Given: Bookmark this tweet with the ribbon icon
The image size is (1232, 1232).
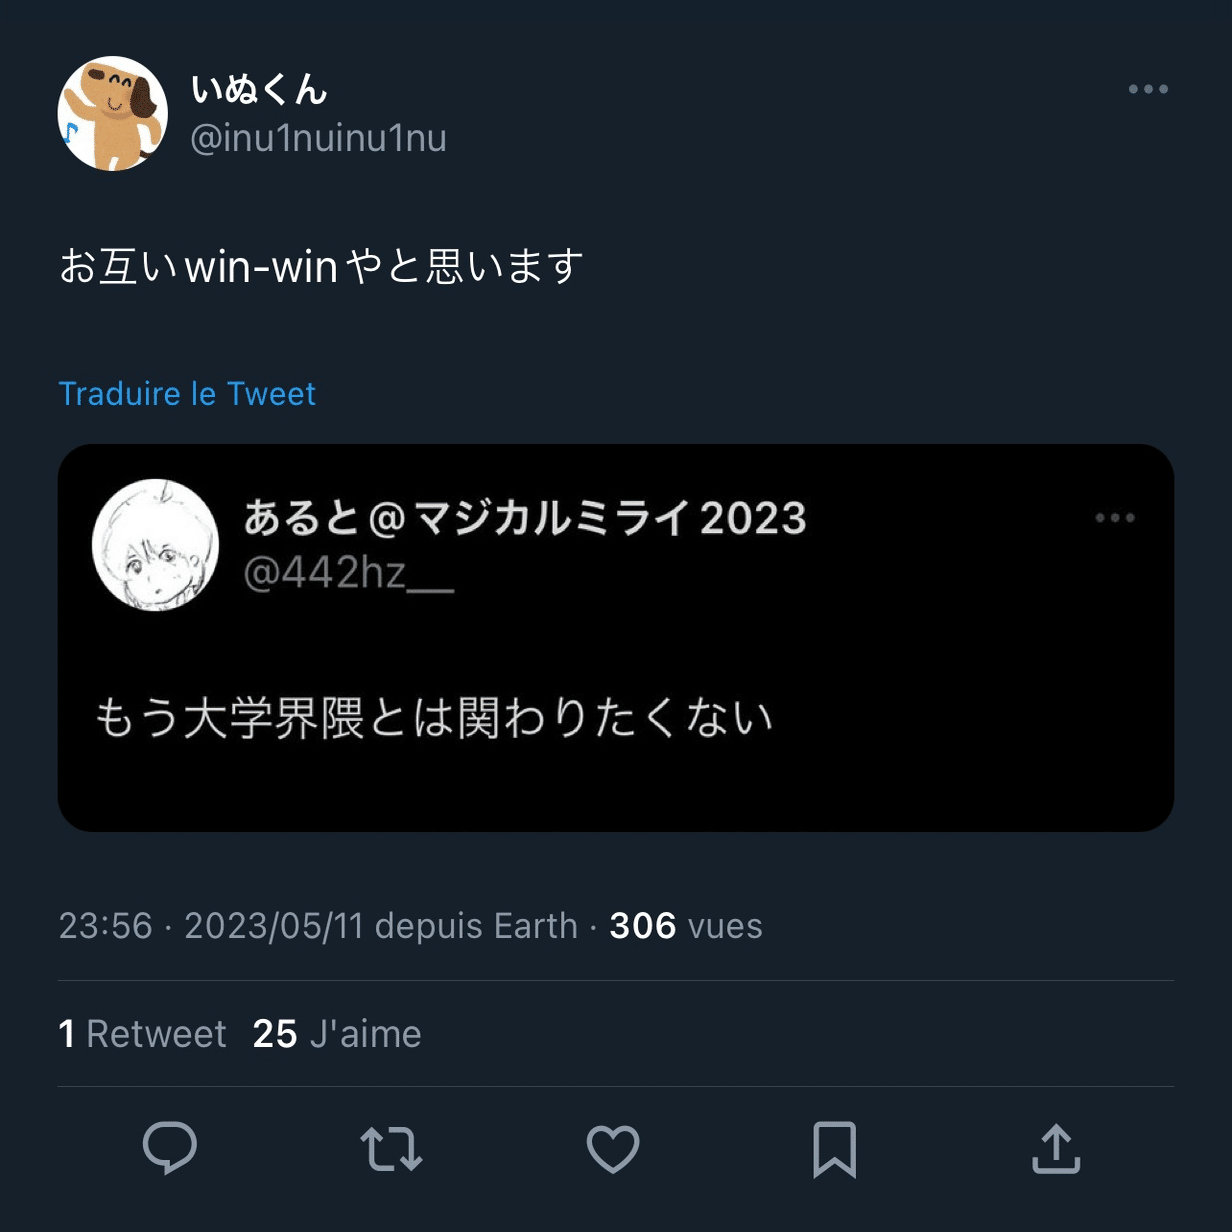Looking at the screenshot, I should point(835,1149).
